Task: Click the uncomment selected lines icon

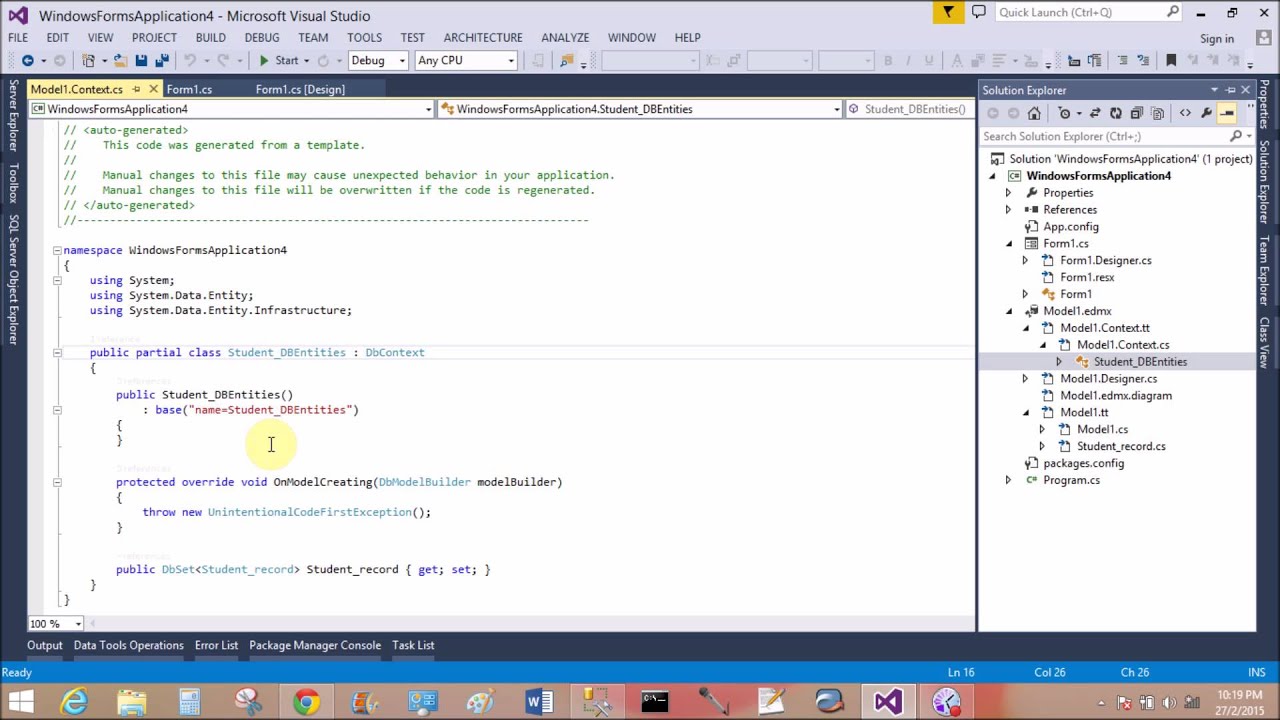Action: click(1143, 60)
